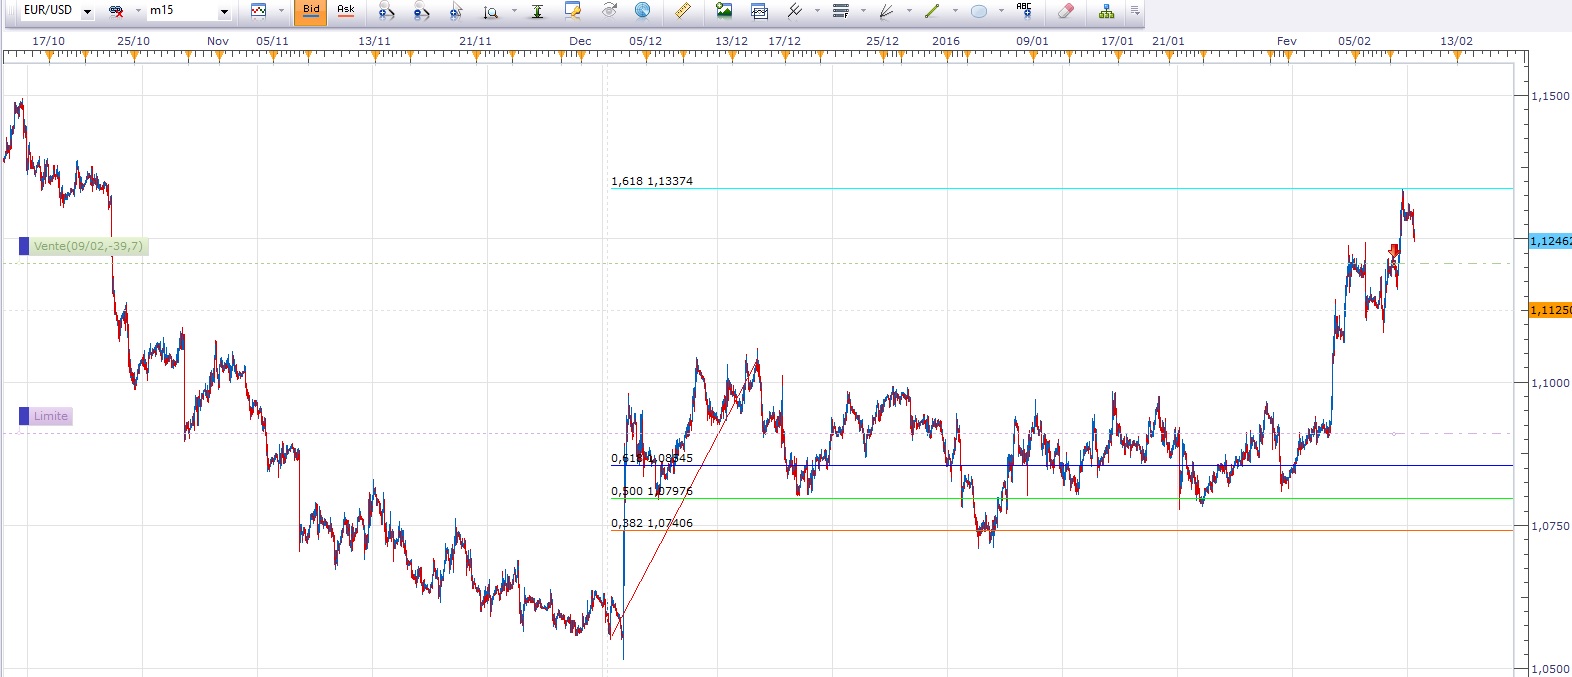Open the m15 timeframe dropdown
1572x677 pixels.
pos(224,11)
